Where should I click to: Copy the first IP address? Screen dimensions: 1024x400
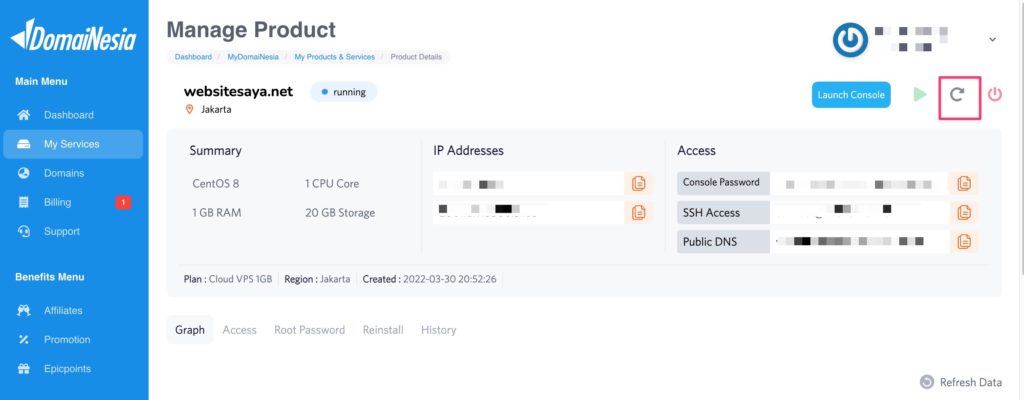click(x=639, y=184)
